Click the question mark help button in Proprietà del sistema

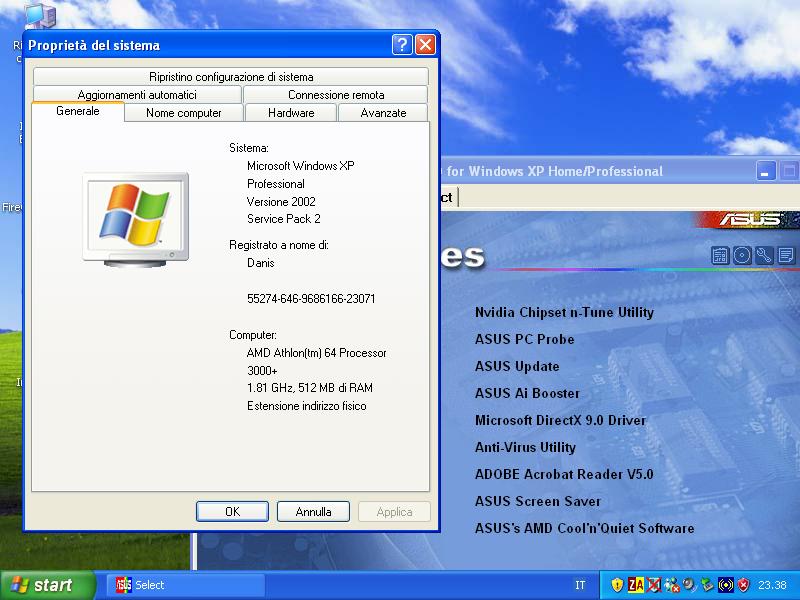402,45
